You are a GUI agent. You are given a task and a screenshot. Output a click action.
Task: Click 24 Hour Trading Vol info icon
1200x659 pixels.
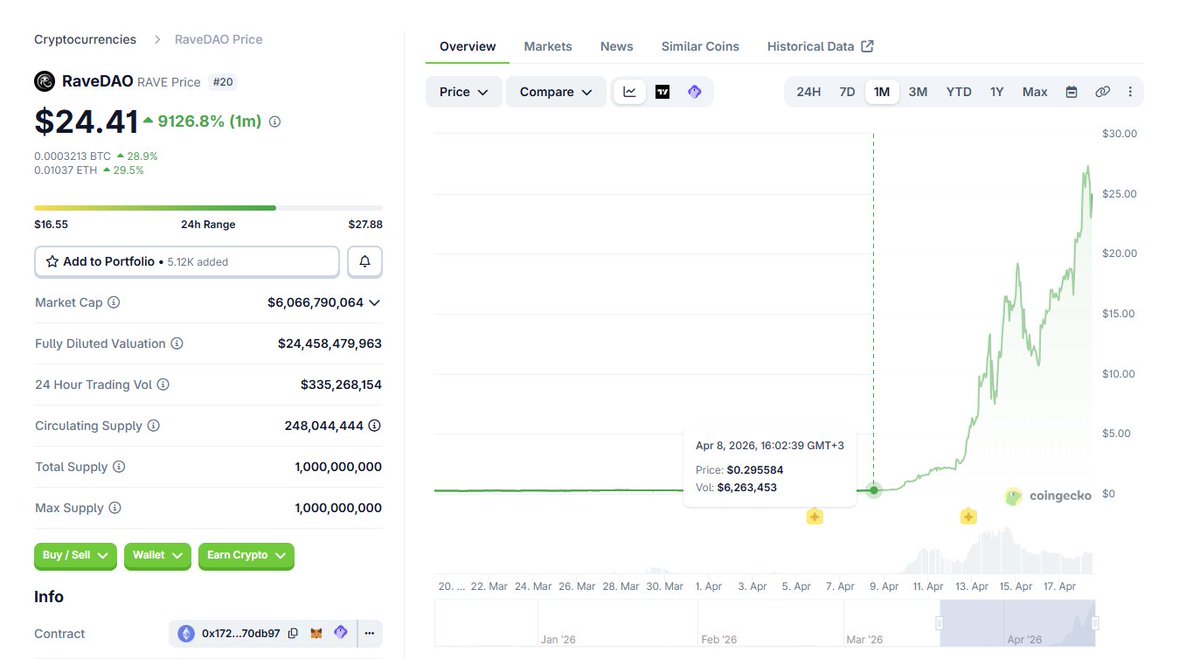163,385
